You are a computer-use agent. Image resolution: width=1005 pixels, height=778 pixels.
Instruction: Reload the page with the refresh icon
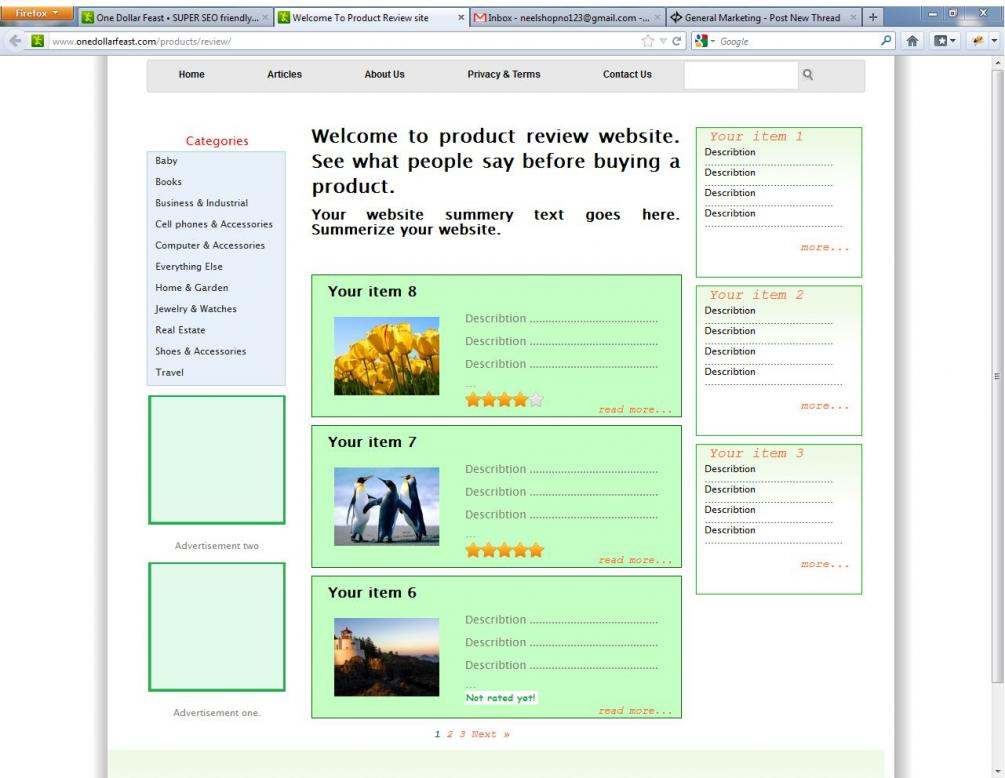pos(676,41)
